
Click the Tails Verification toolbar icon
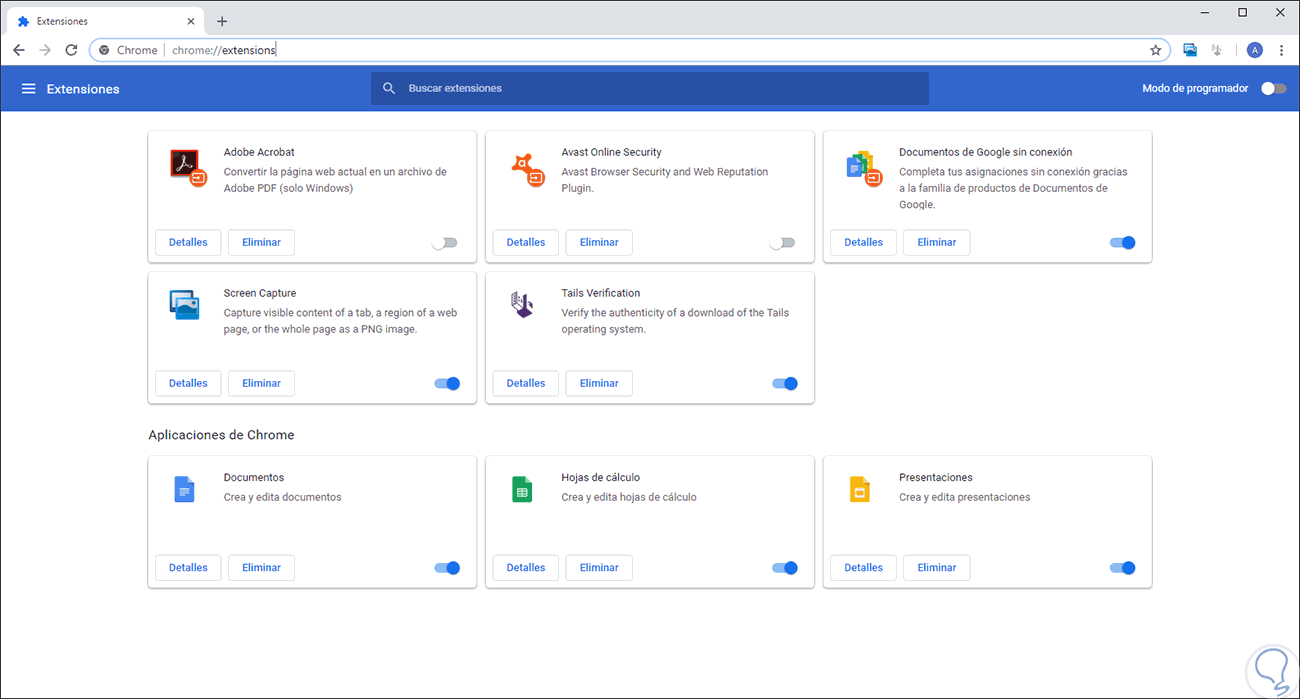pyautogui.click(x=1218, y=50)
